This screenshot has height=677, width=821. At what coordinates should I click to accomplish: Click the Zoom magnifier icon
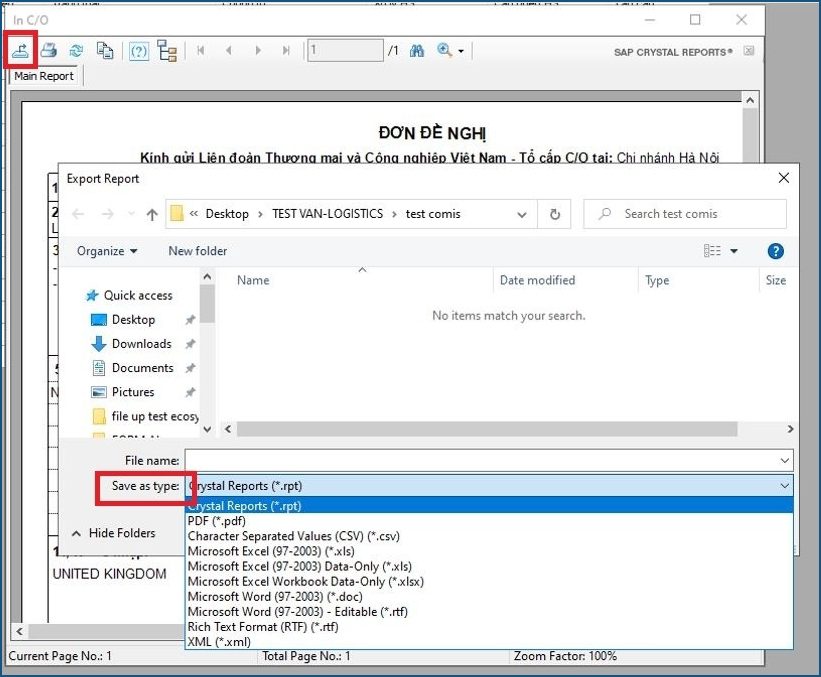point(445,50)
